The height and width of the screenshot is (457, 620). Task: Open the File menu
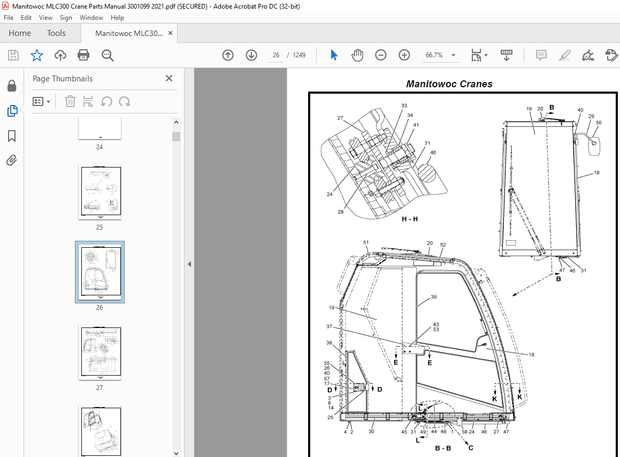(x=8, y=18)
